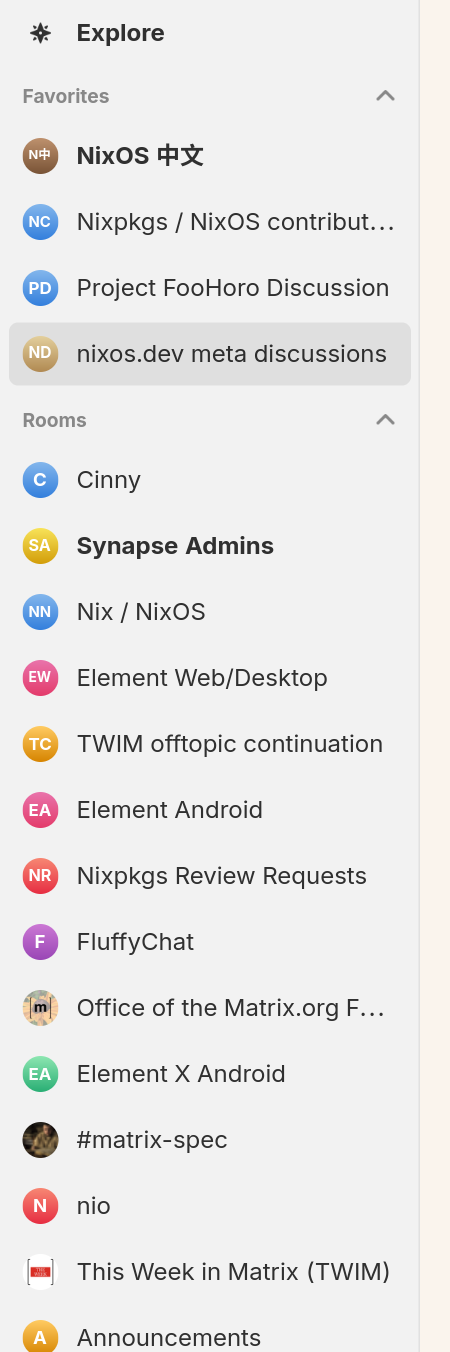This screenshot has width=450, height=1352.
Task: Click the This Week in Matrix avatar
Action: (40, 1272)
